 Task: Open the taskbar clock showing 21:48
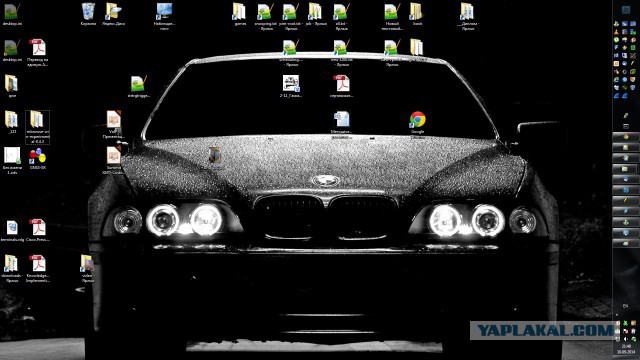tap(626, 349)
